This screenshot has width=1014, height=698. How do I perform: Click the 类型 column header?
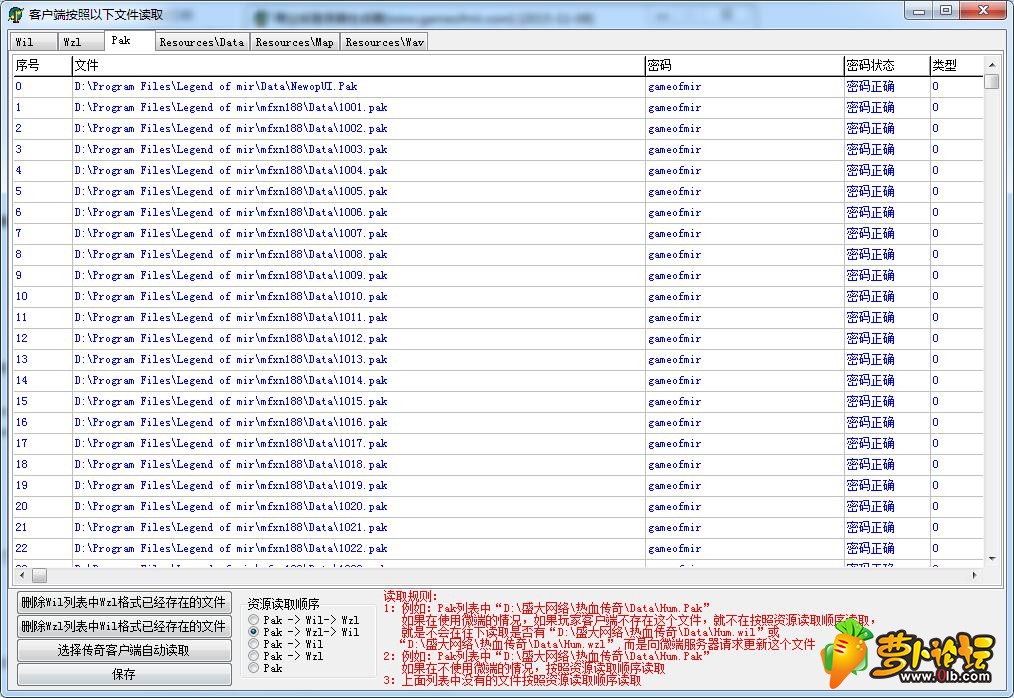(957, 65)
